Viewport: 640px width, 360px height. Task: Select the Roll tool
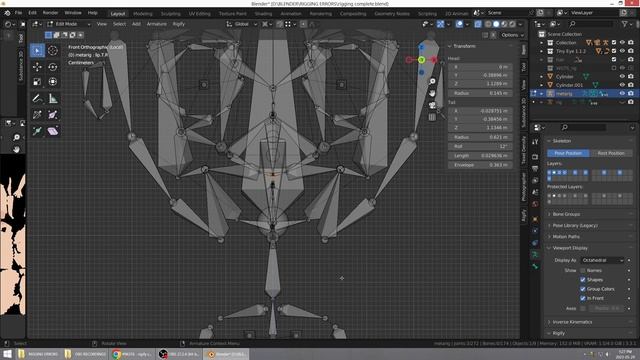click(x=37, y=115)
